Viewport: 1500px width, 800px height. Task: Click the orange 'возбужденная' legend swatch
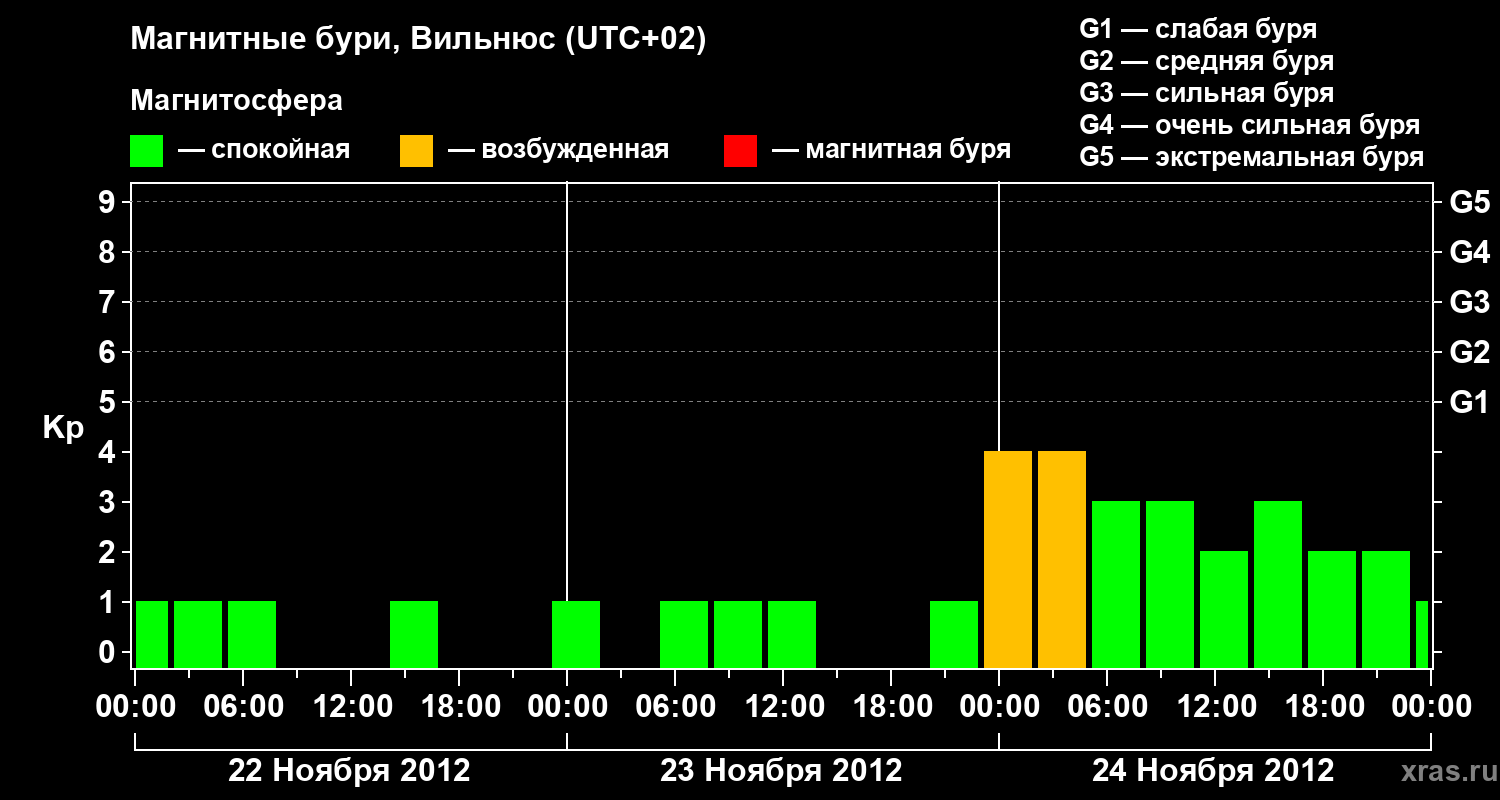click(x=417, y=151)
